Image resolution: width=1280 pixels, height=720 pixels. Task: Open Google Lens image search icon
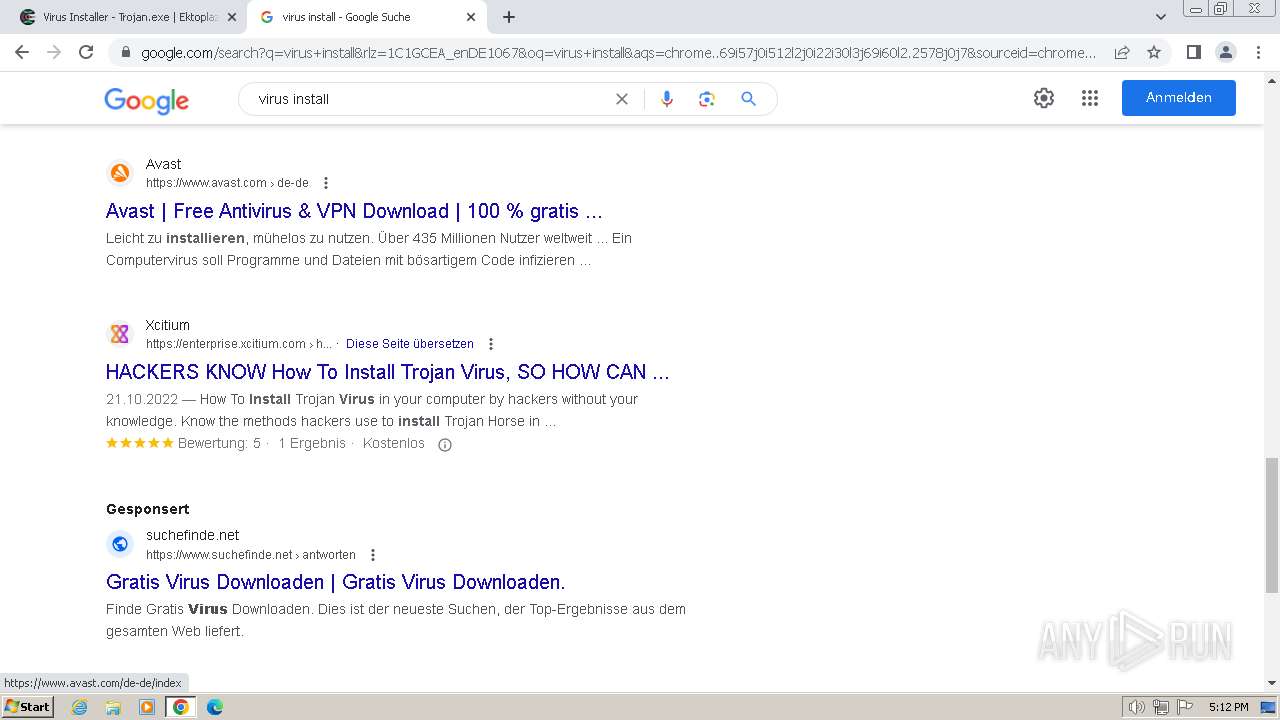click(x=707, y=99)
